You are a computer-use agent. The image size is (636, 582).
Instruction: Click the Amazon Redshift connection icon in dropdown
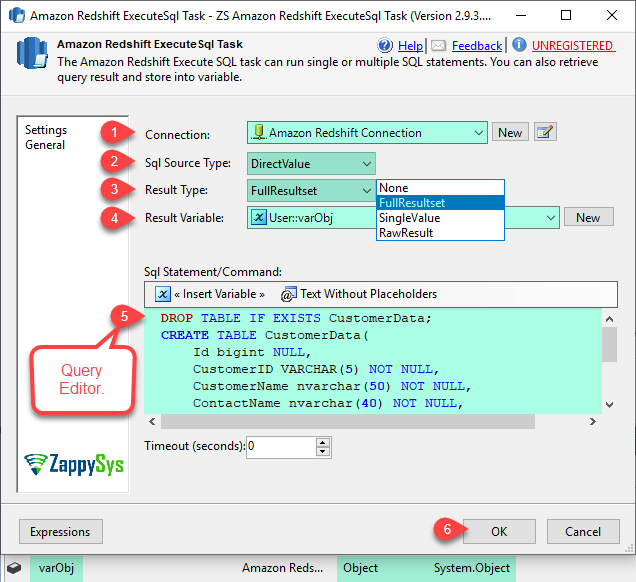point(258,132)
